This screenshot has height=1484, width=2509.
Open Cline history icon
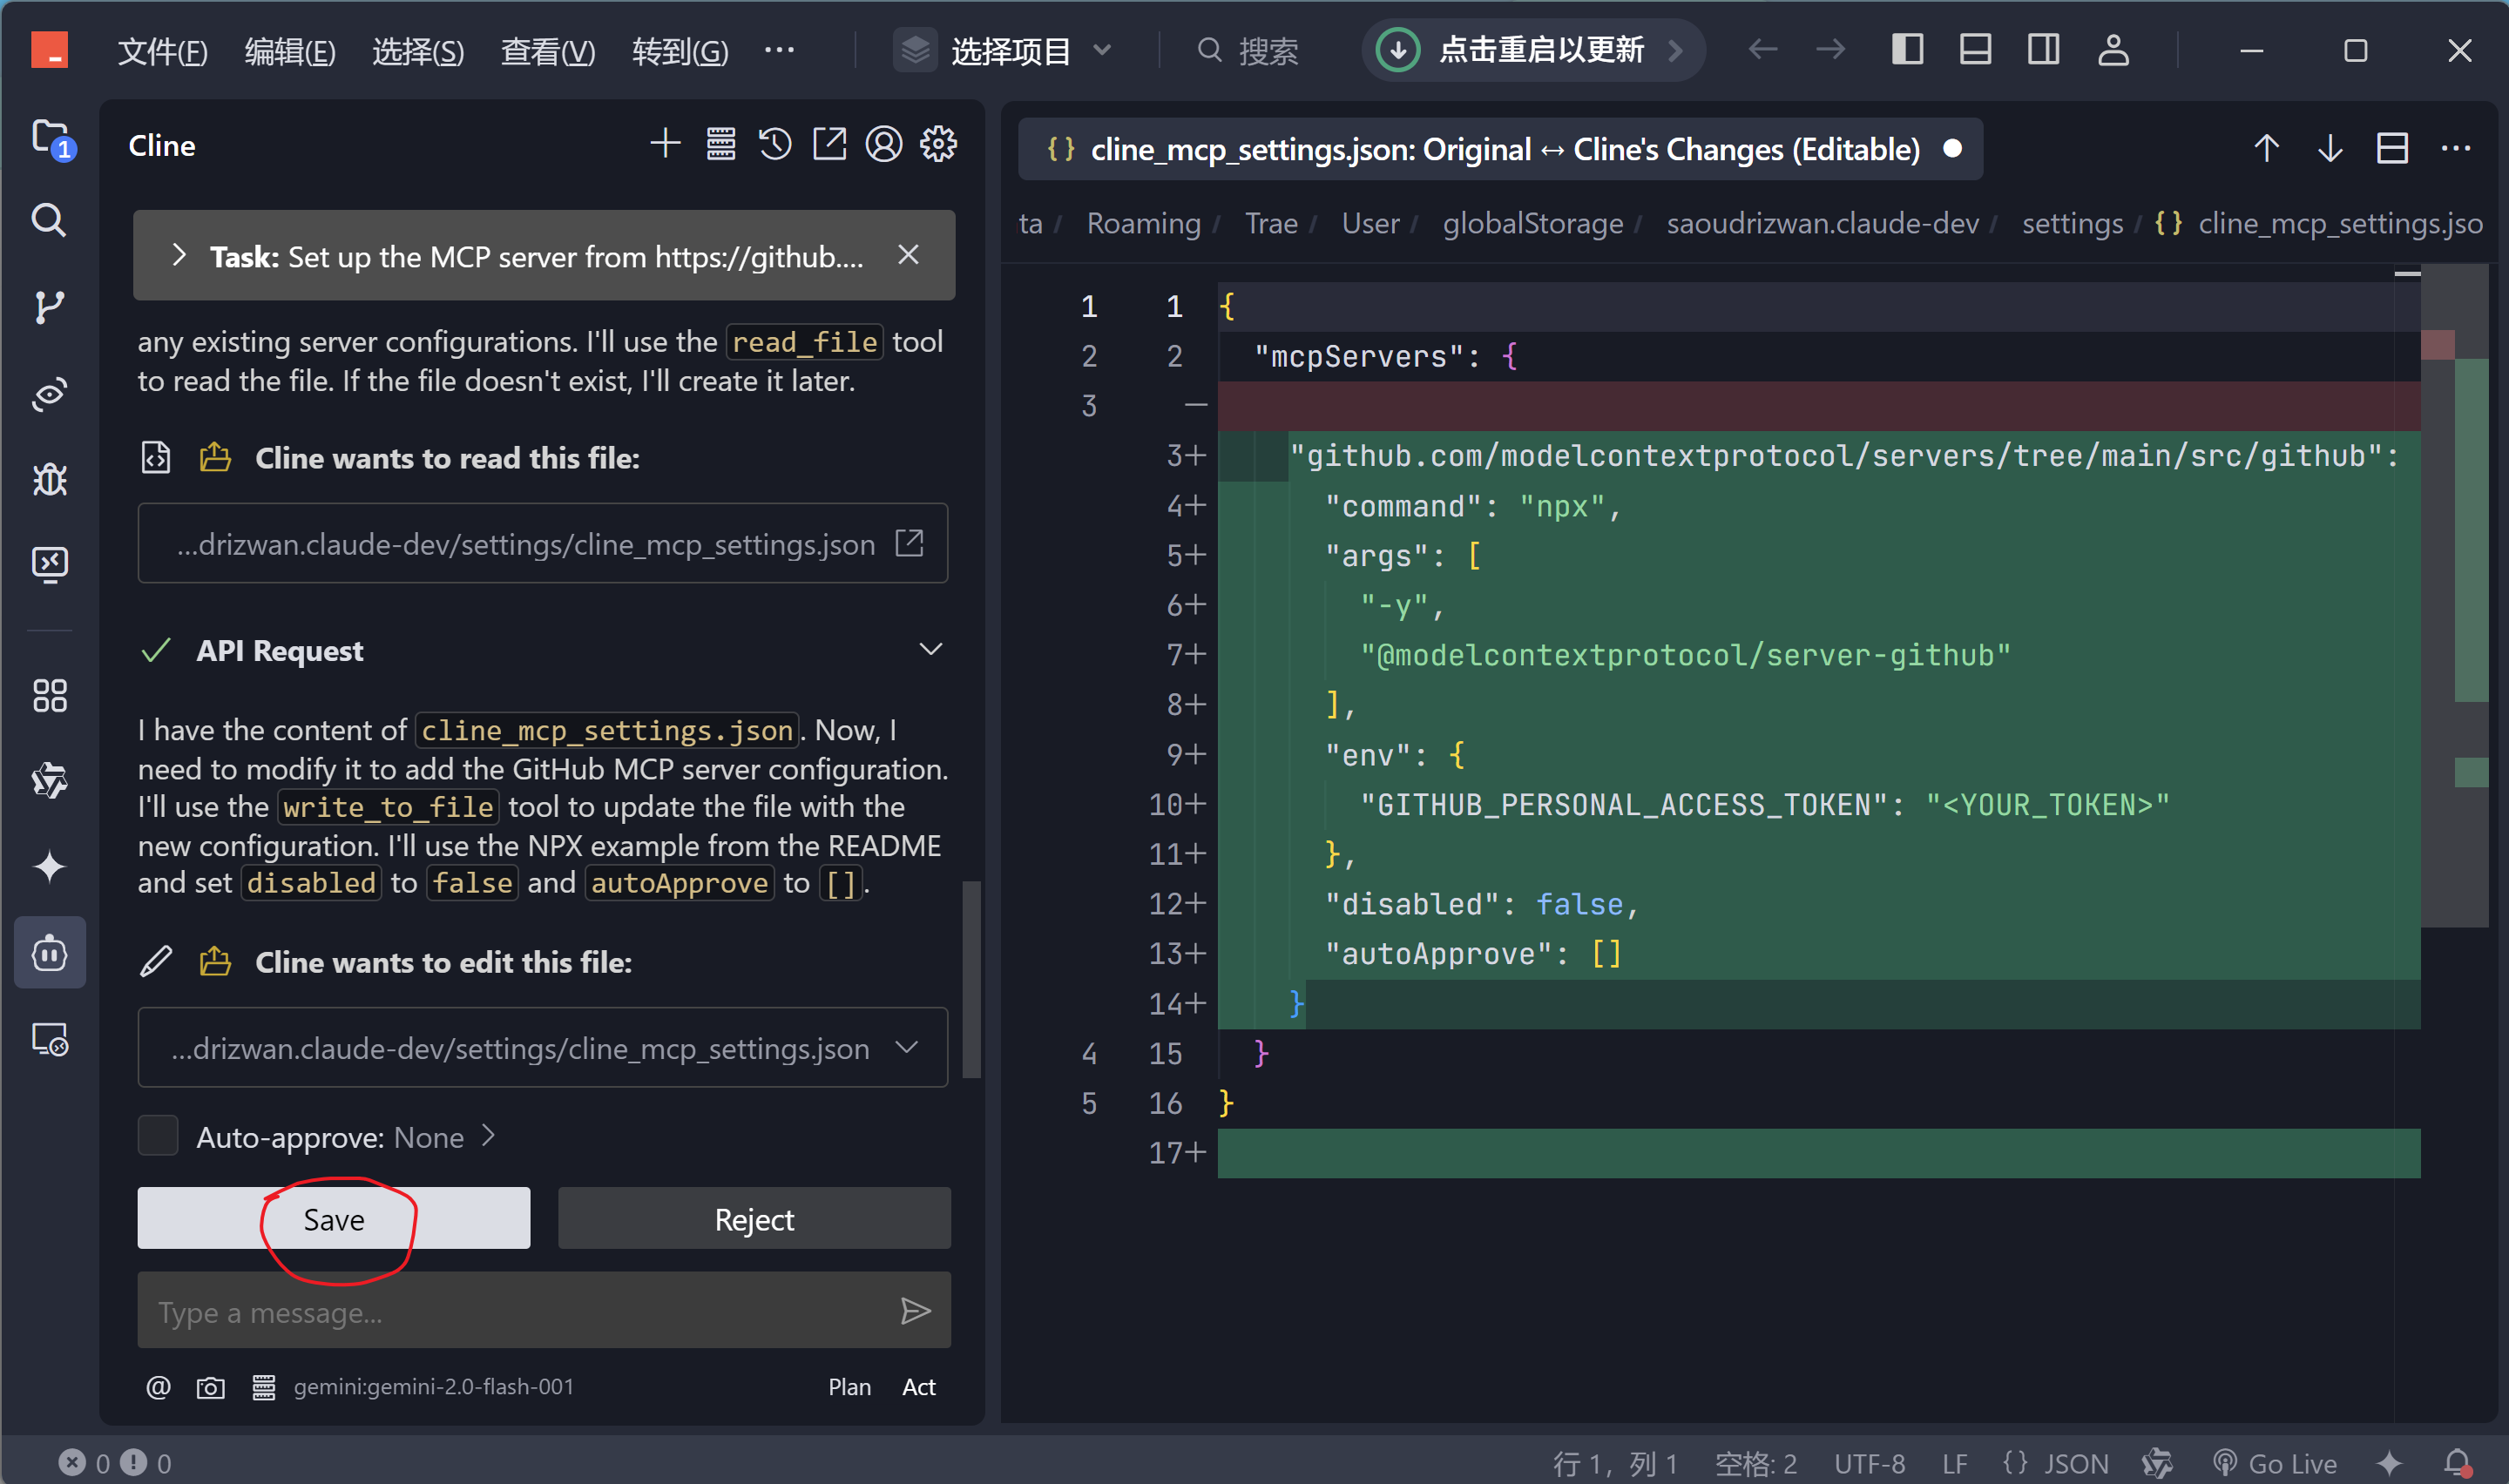(775, 145)
